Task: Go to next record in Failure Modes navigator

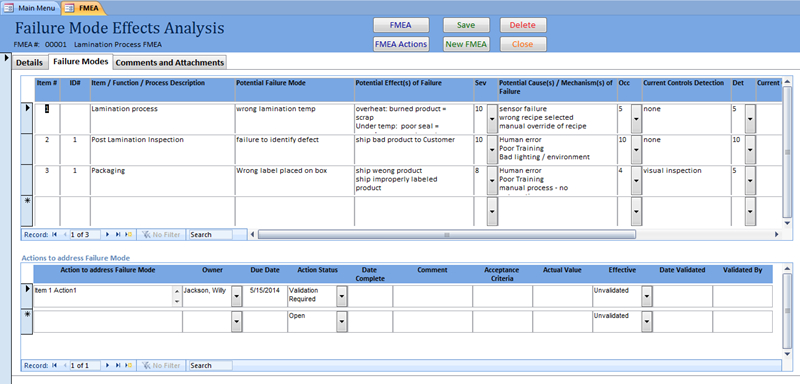Action: (x=108, y=235)
